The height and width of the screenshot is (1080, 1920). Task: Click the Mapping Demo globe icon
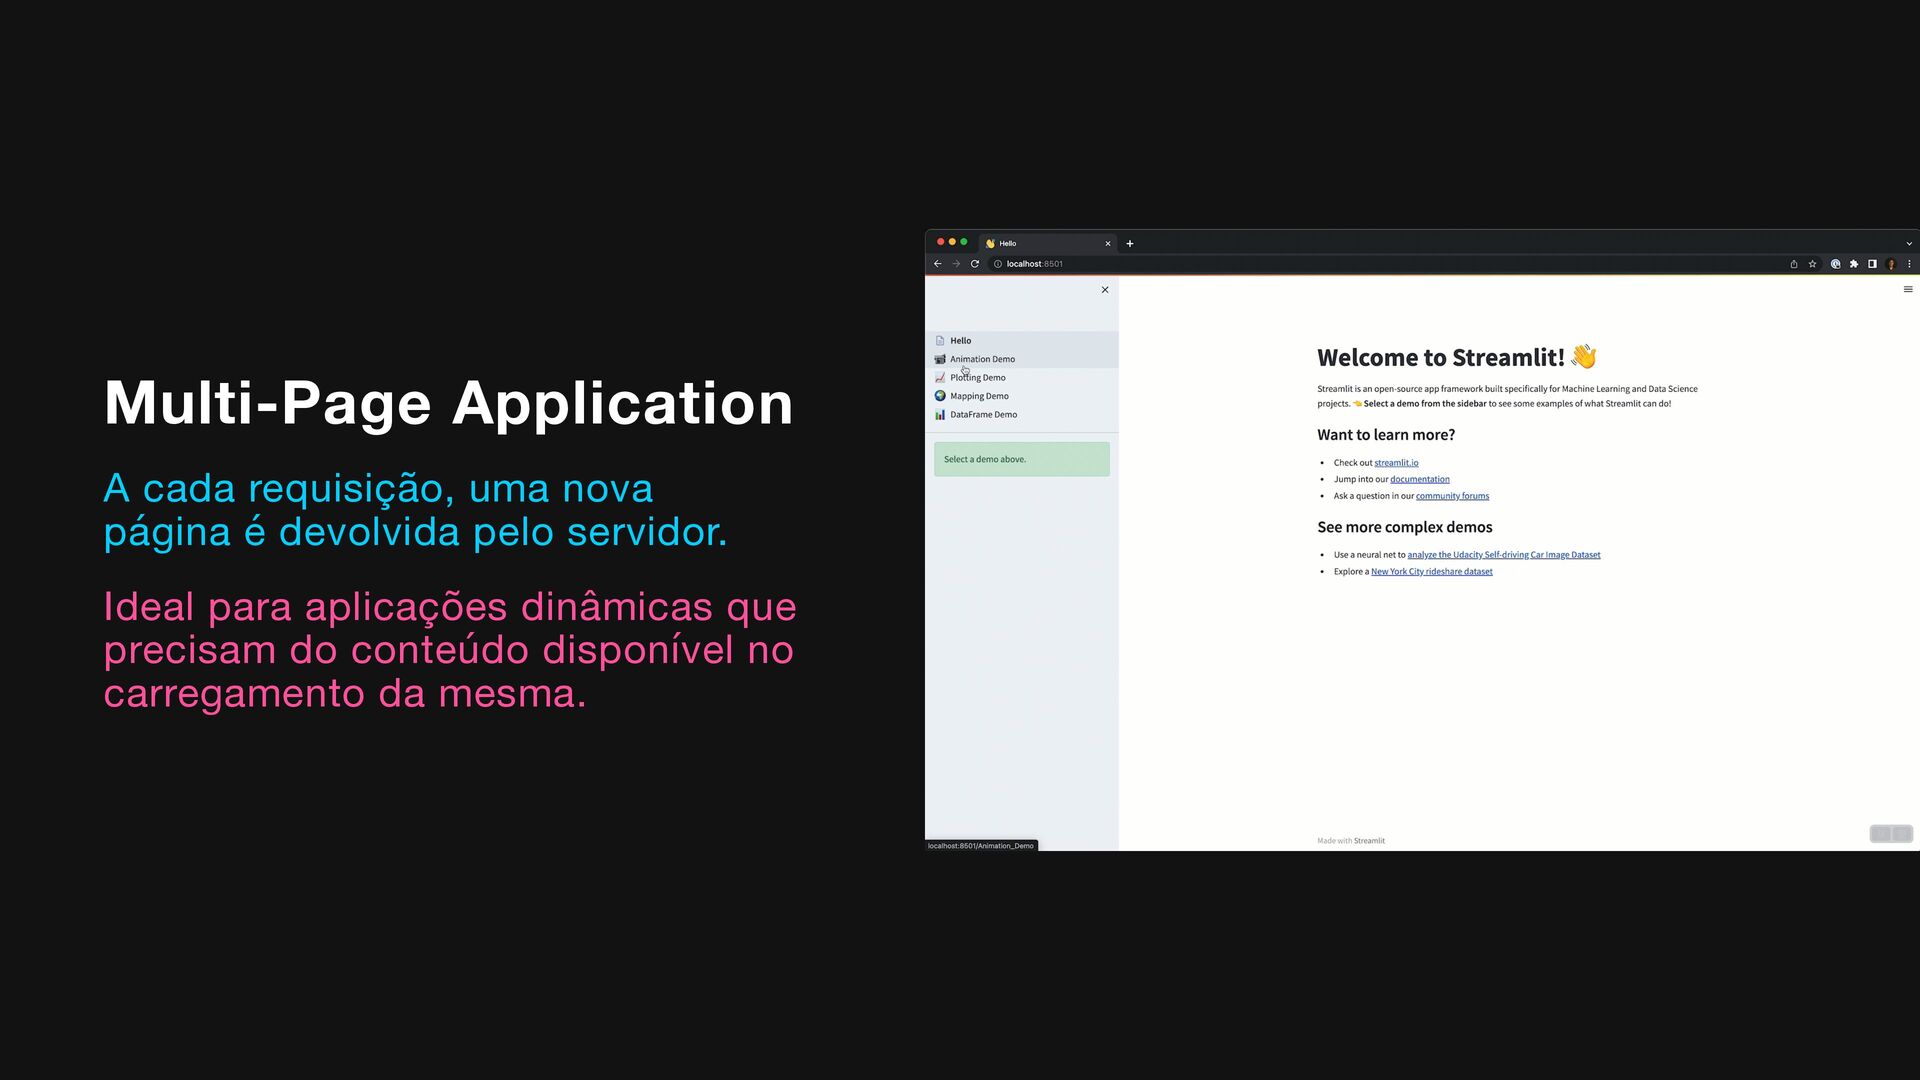(x=940, y=396)
